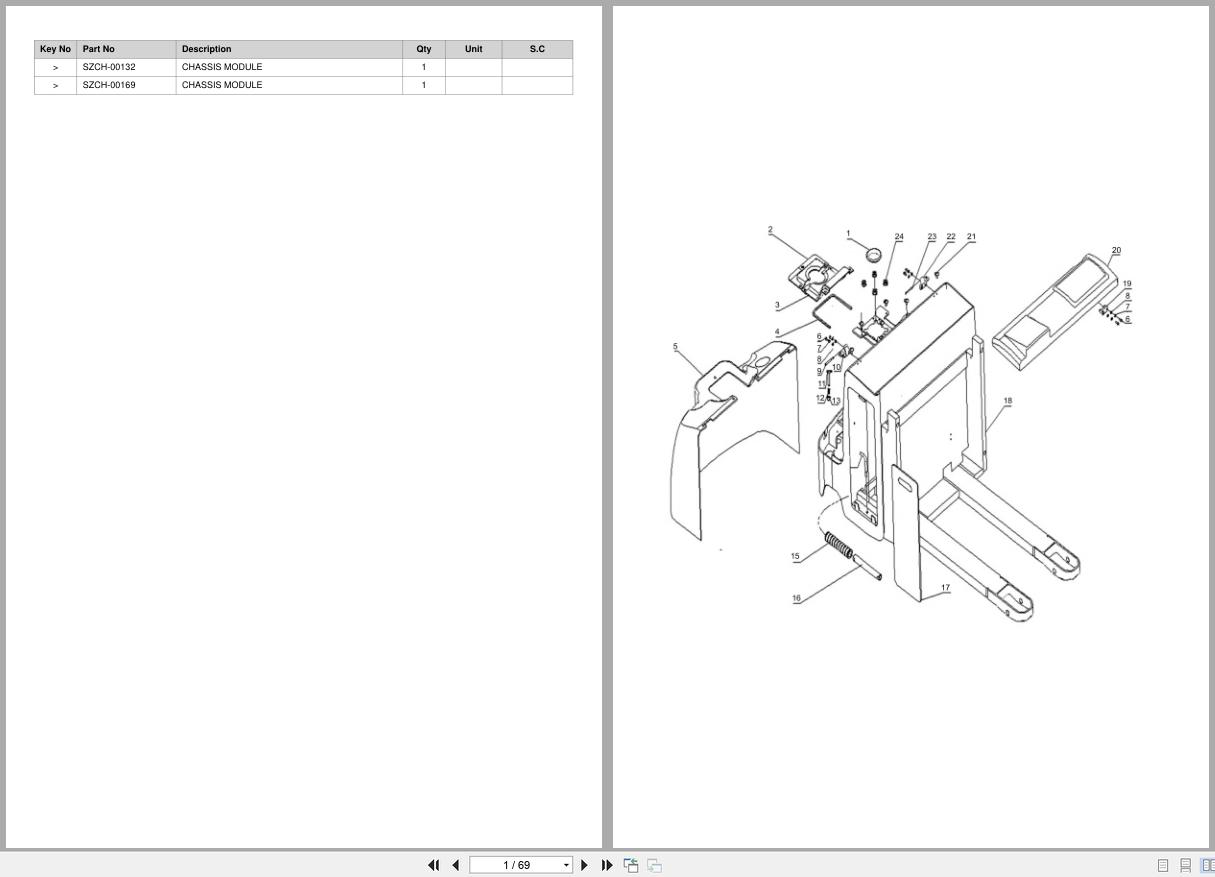
Task: Click callout number 24 on the diagram
Action: click(x=899, y=238)
